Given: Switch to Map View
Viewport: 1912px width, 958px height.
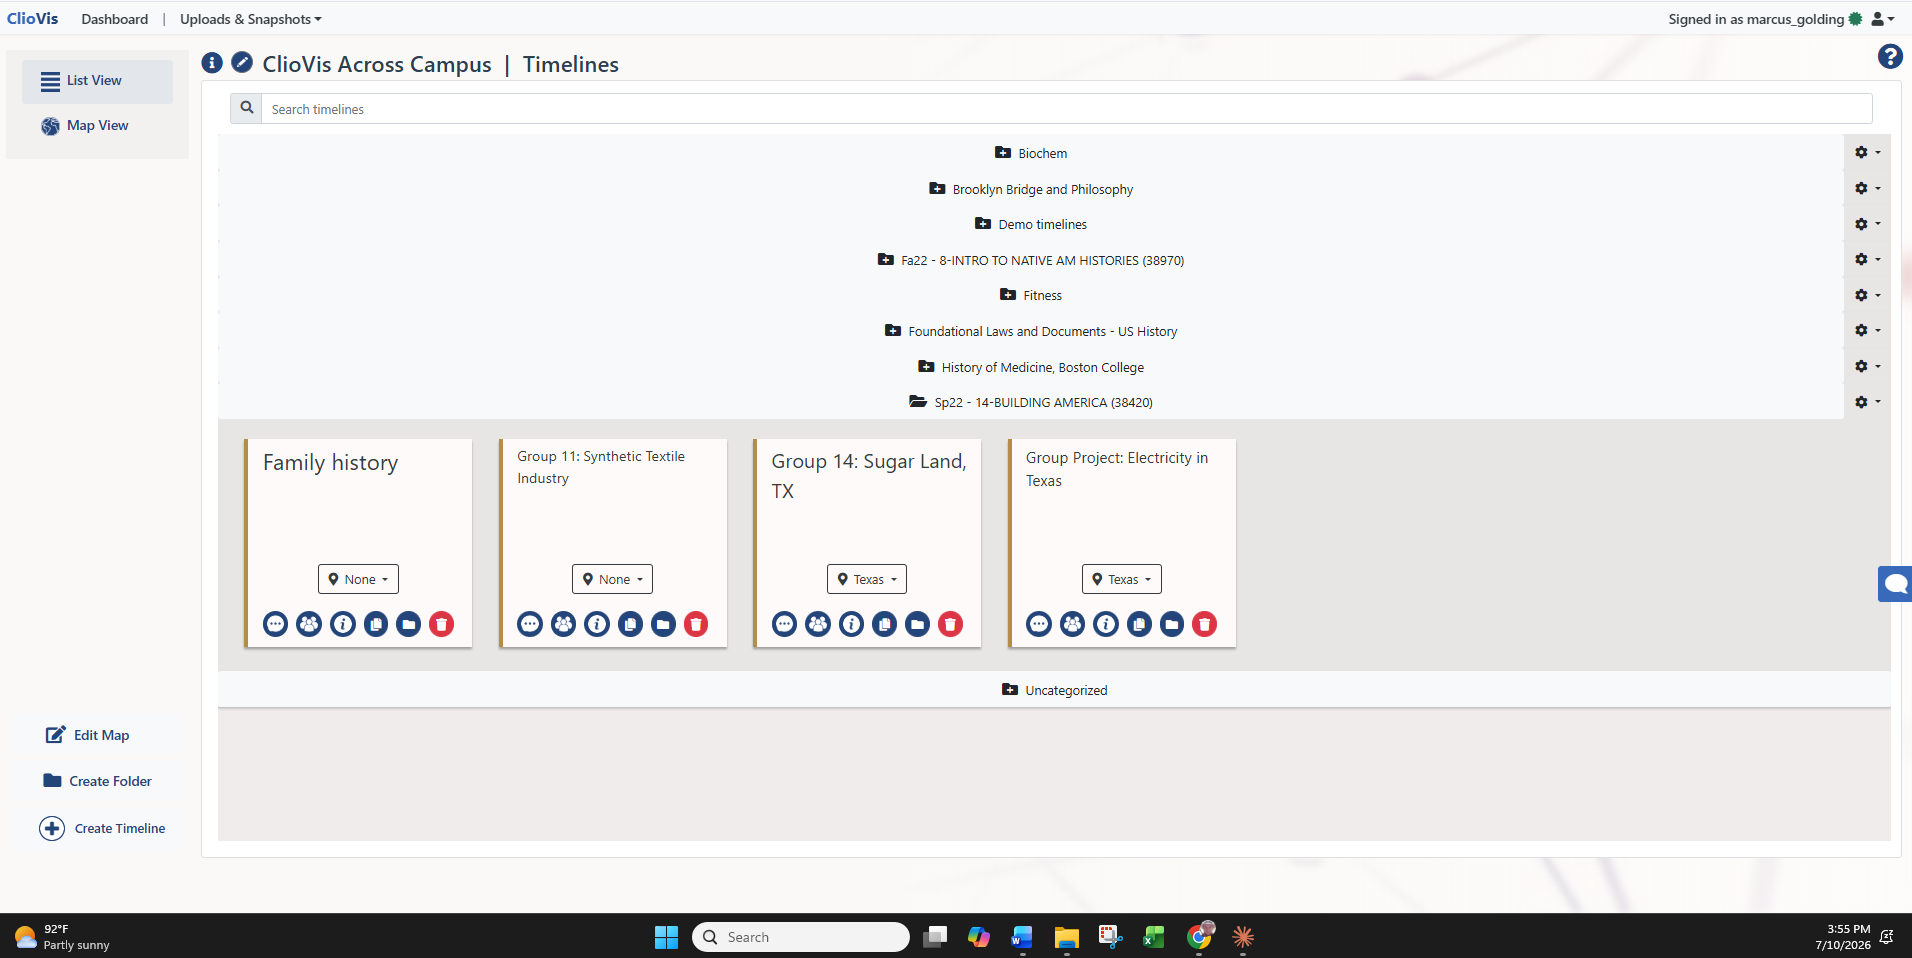Looking at the screenshot, I should (97, 126).
